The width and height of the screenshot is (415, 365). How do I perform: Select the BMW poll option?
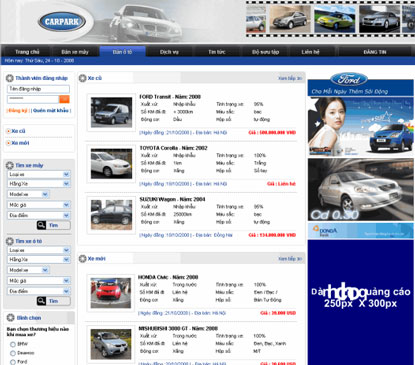pyautogui.click(x=13, y=344)
